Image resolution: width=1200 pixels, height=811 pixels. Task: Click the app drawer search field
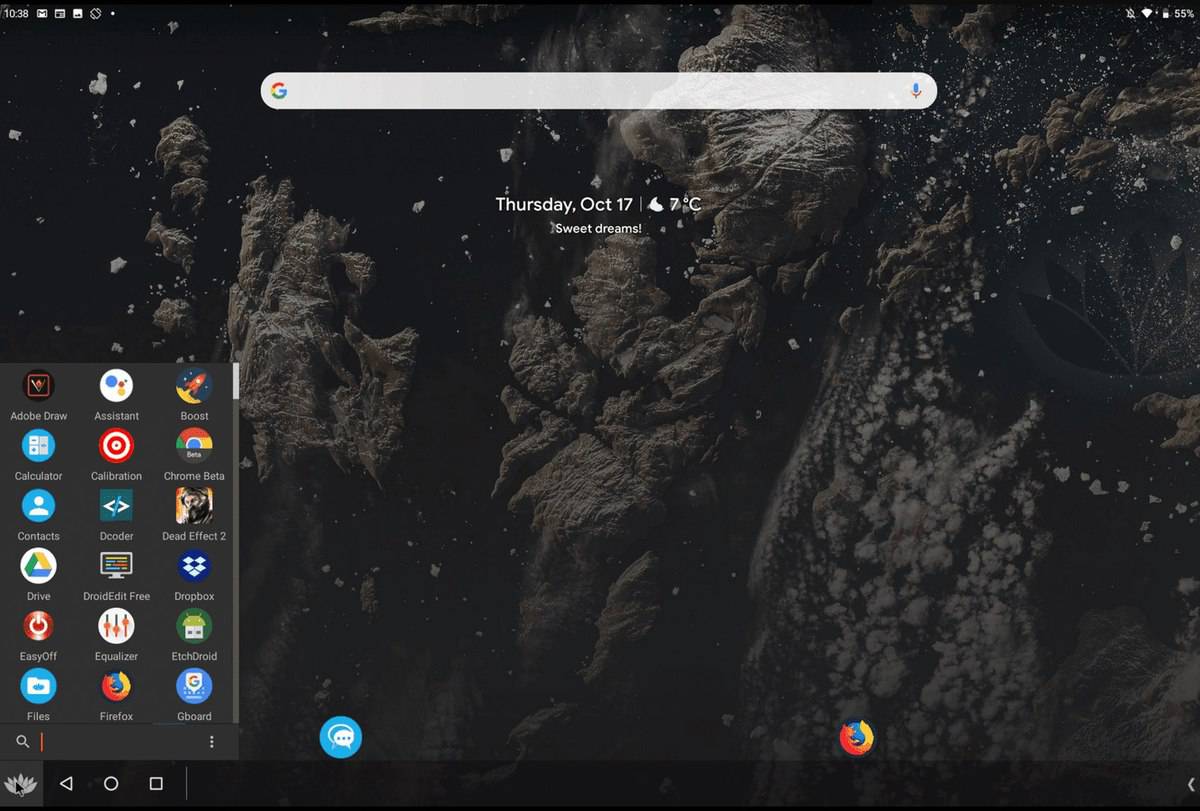120,742
